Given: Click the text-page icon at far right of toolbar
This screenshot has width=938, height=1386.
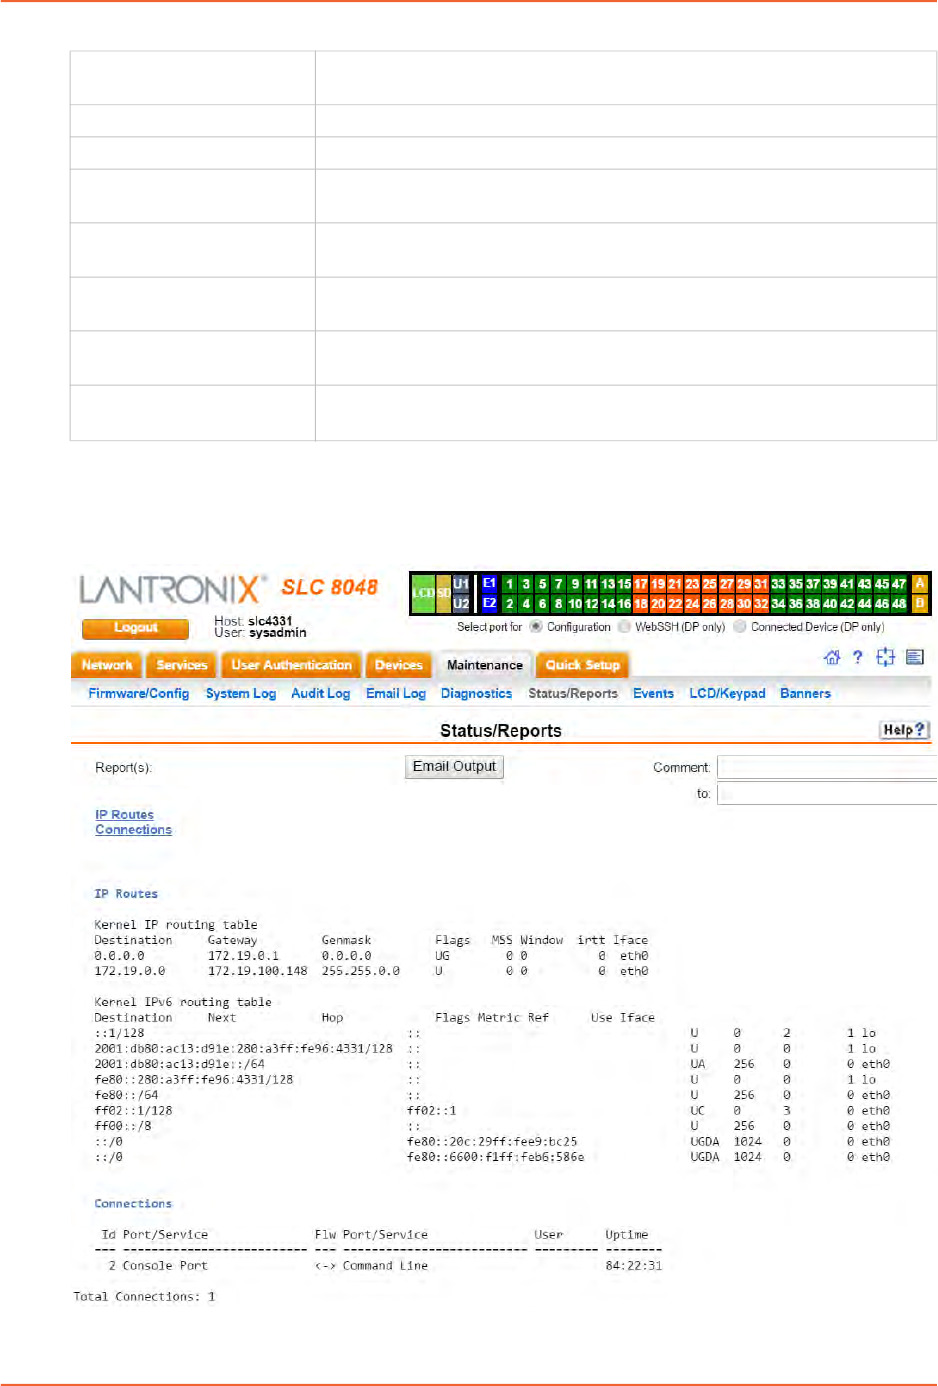Looking at the screenshot, I should 914,657.
